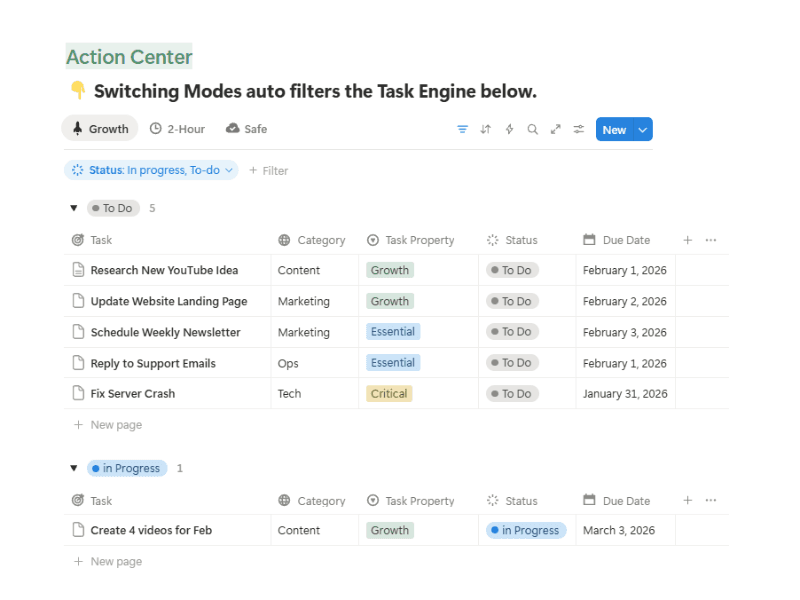Expand the database using the diagonal arrows icon

coord(556,129)
